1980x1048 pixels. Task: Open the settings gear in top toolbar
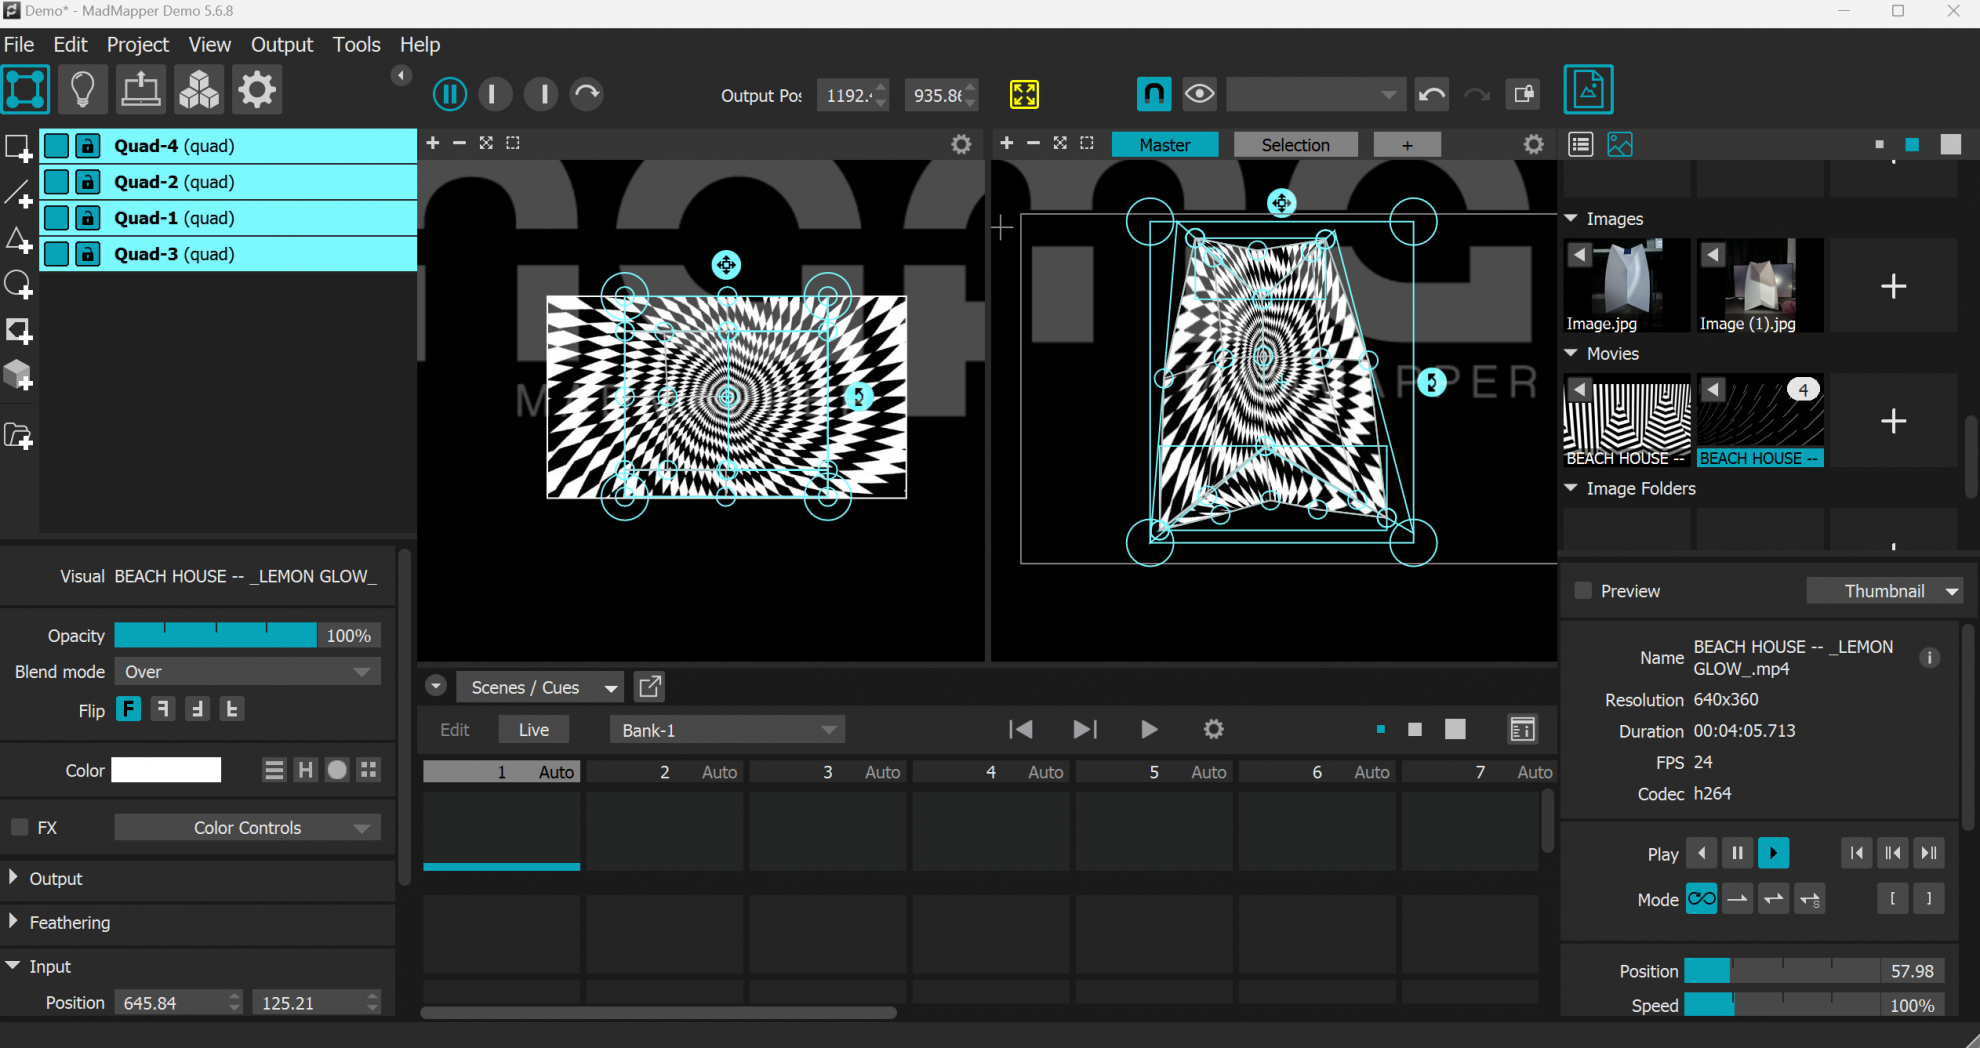[x=257, y=89]
